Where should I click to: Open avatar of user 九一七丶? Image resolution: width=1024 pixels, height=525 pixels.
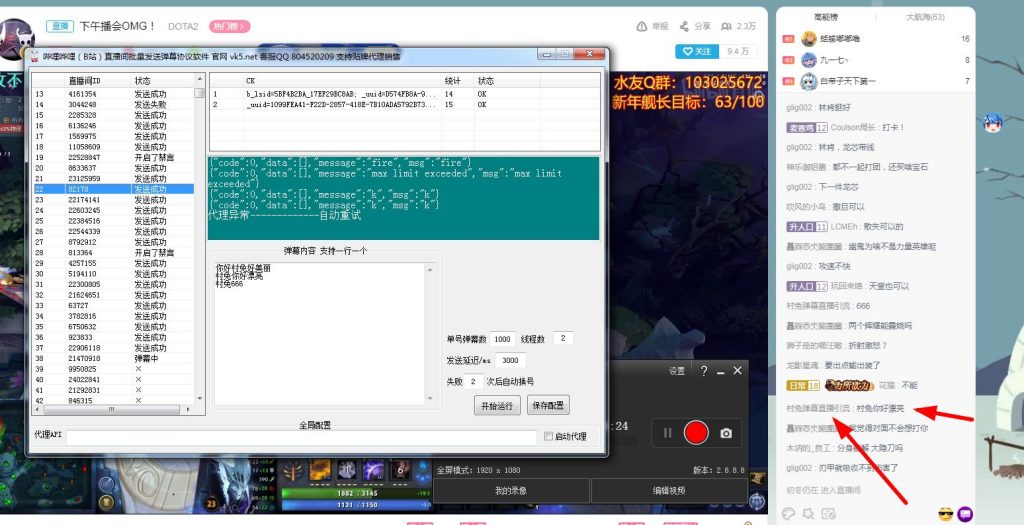coord(809,60)
